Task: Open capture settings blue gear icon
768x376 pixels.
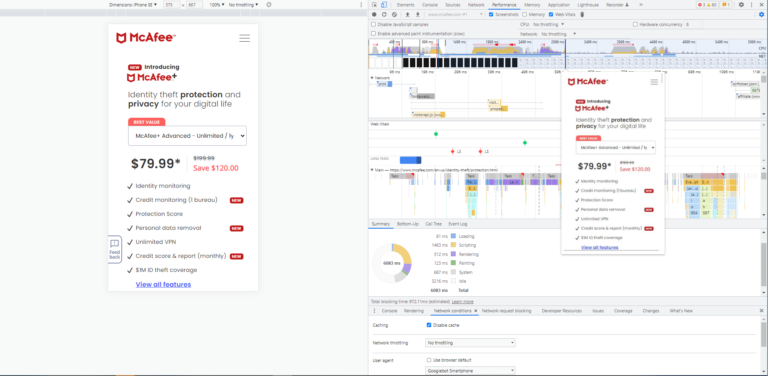Action: pyautogui.click(x=761, y=14)
